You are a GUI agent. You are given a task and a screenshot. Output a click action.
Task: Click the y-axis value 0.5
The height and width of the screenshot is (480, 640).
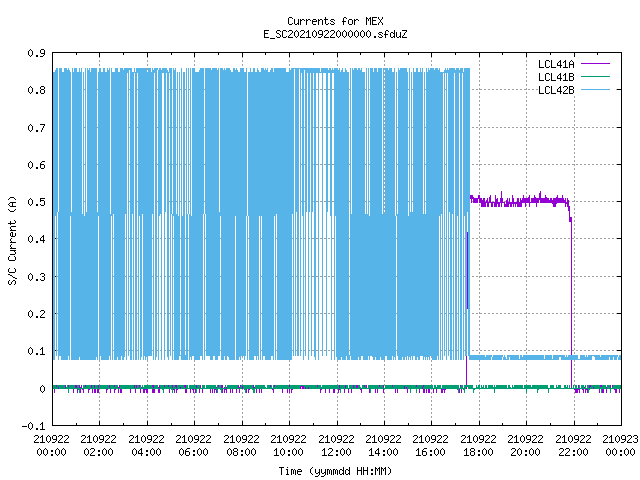(x=36, y=202)
